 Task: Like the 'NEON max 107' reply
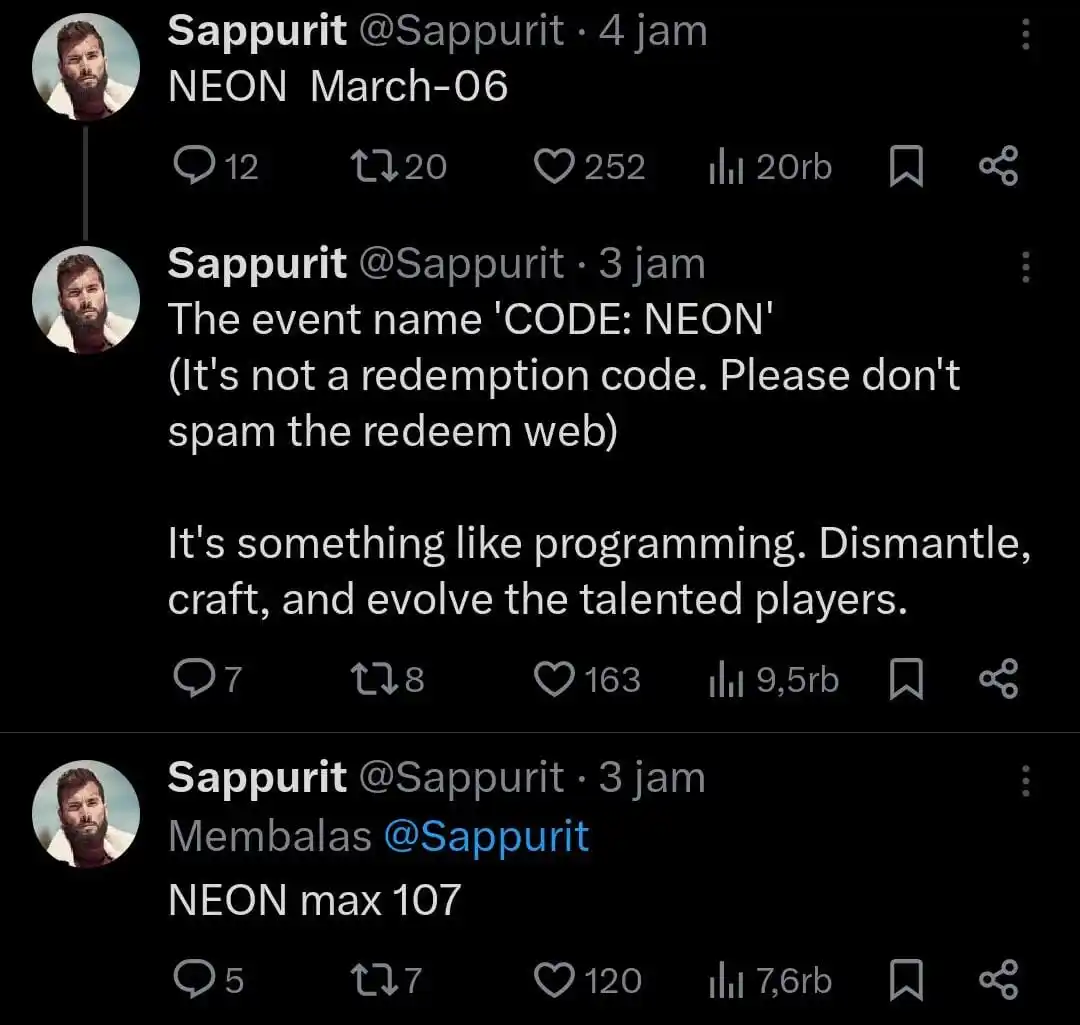point(552,980)
